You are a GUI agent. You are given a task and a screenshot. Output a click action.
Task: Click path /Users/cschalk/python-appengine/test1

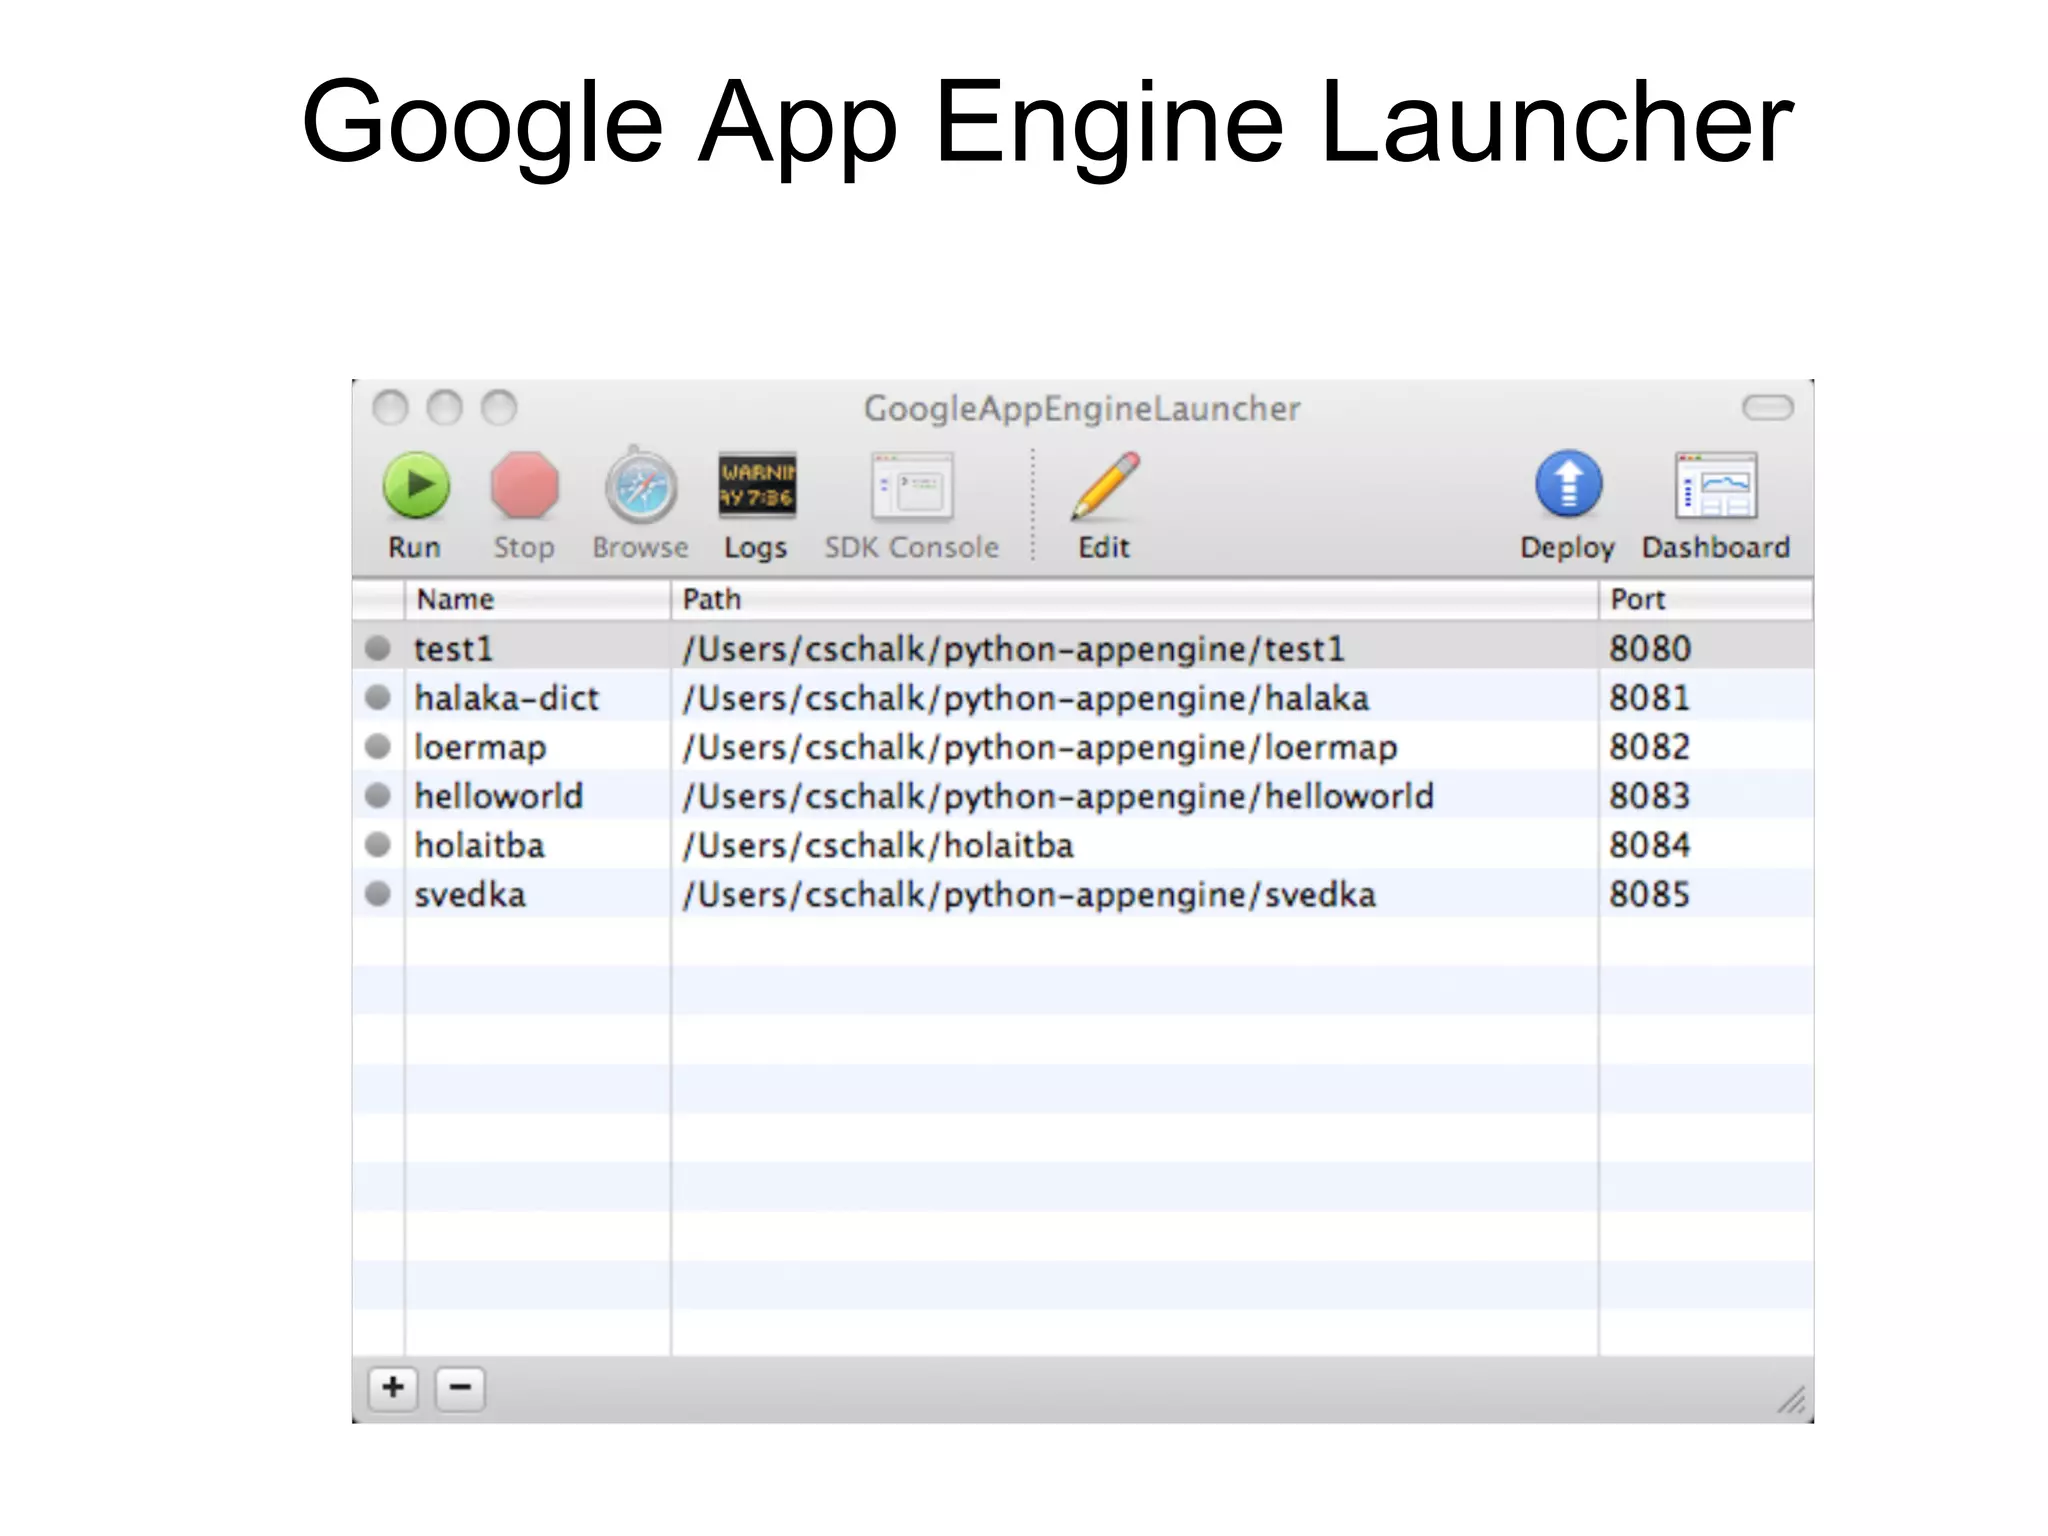point(1013,649)
